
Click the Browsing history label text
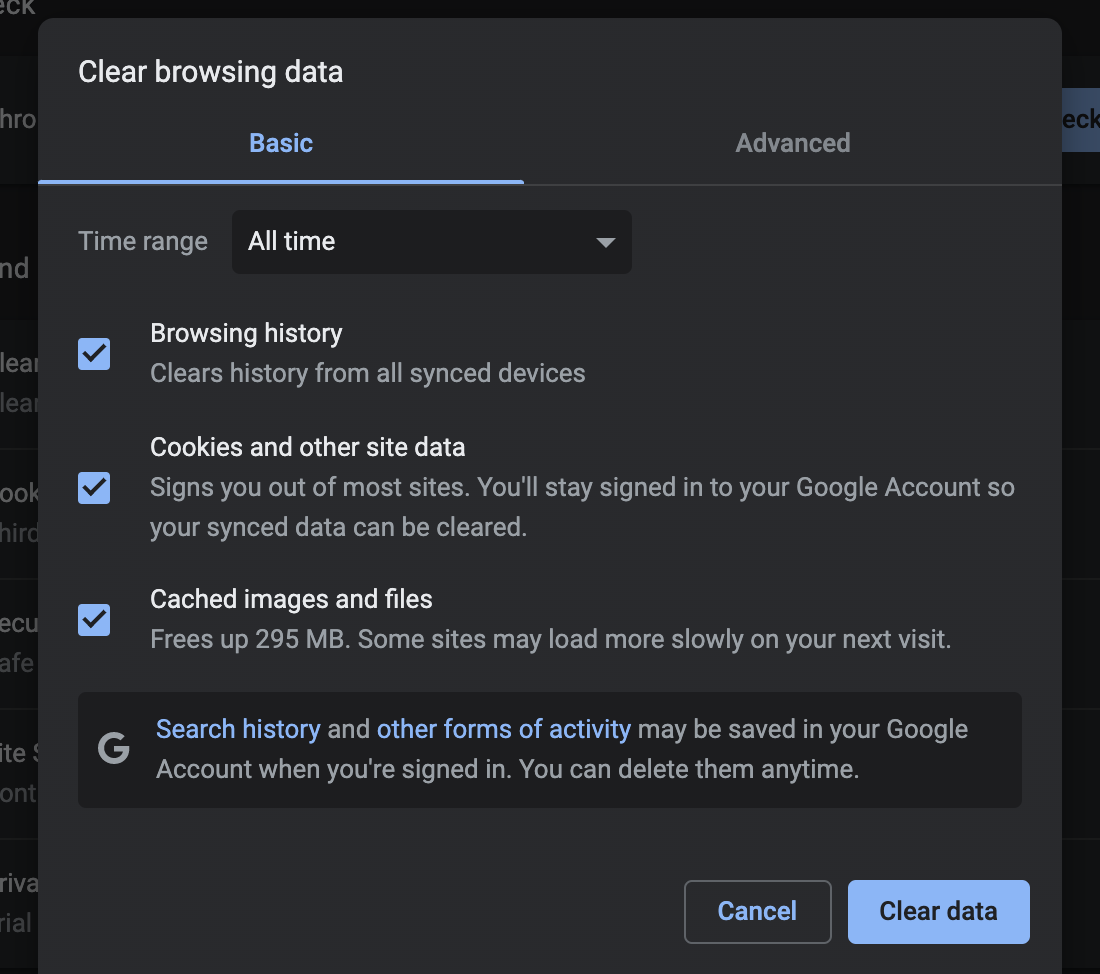pyautogui.click(x=246, y=333)
